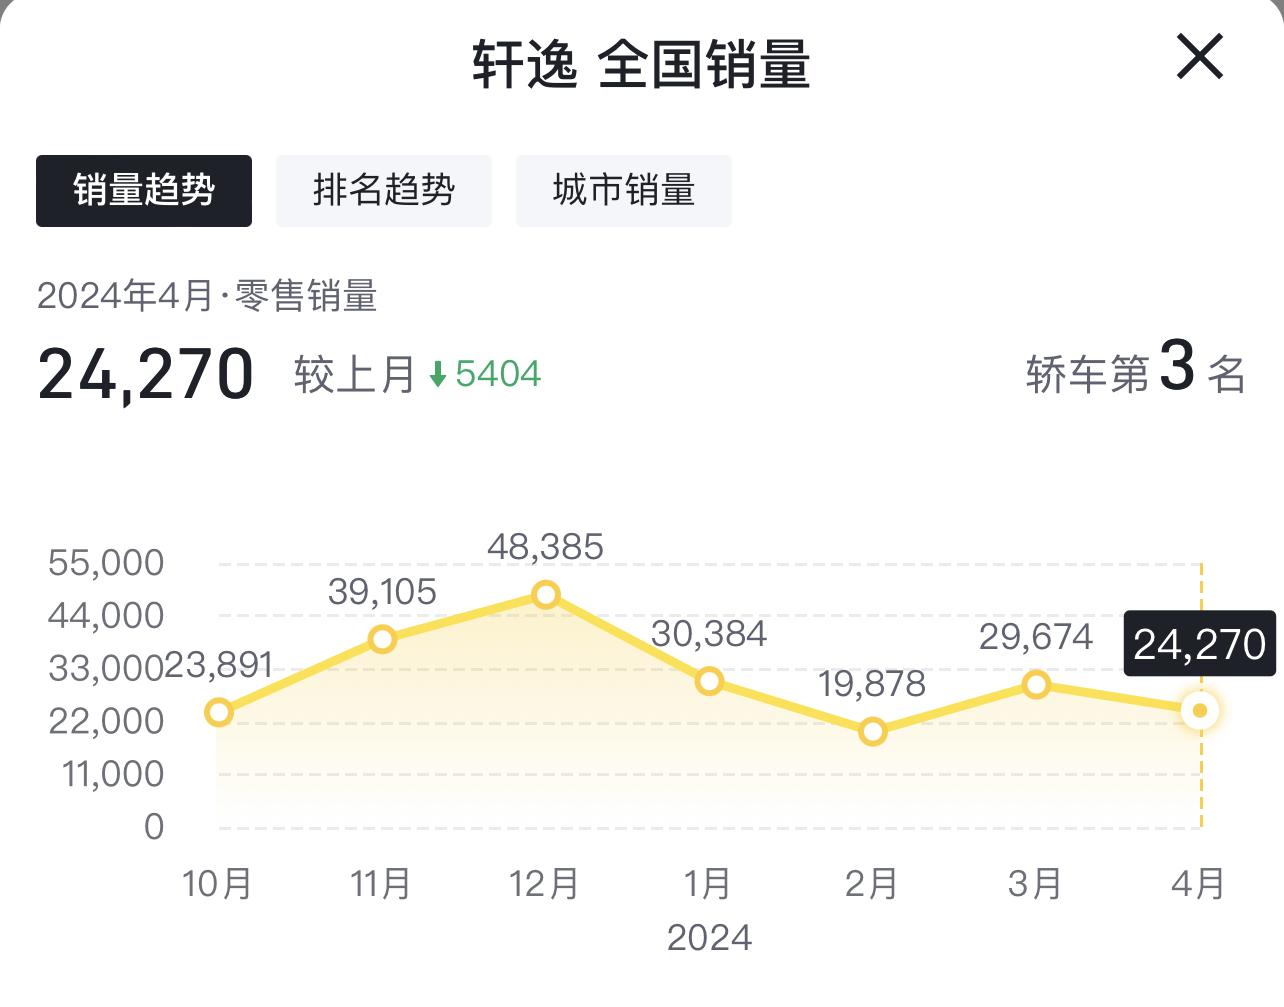Select the January data point 30,384
This screenshot has height=1007, width=1284.
[709, 681]
